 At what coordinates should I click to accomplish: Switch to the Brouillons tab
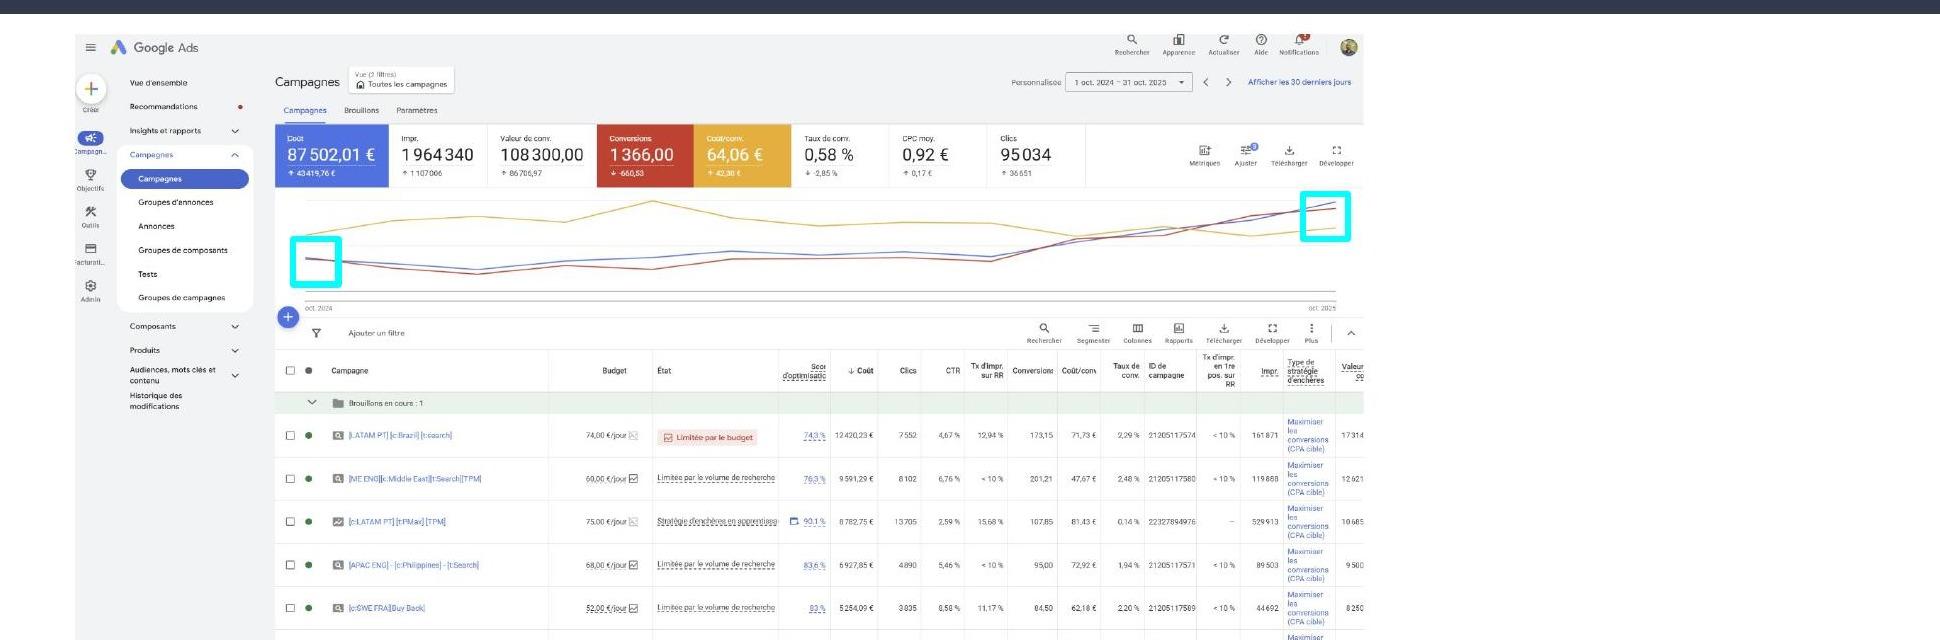(362, 110)
